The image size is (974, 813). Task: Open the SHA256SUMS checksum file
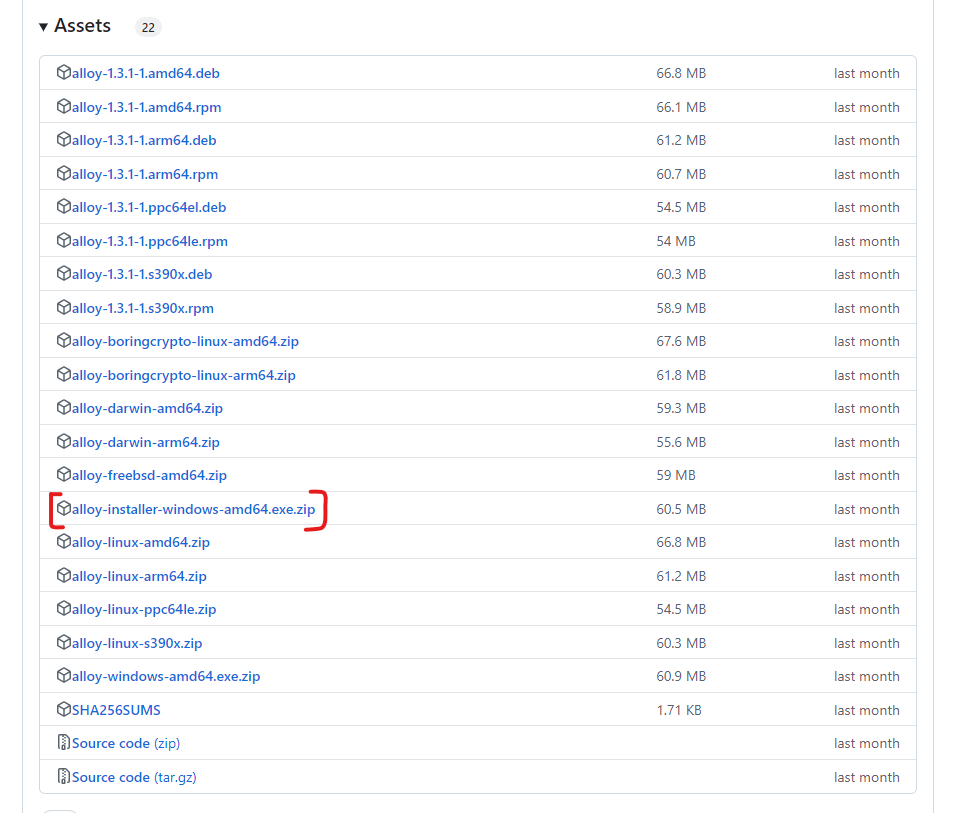[116, 710]
